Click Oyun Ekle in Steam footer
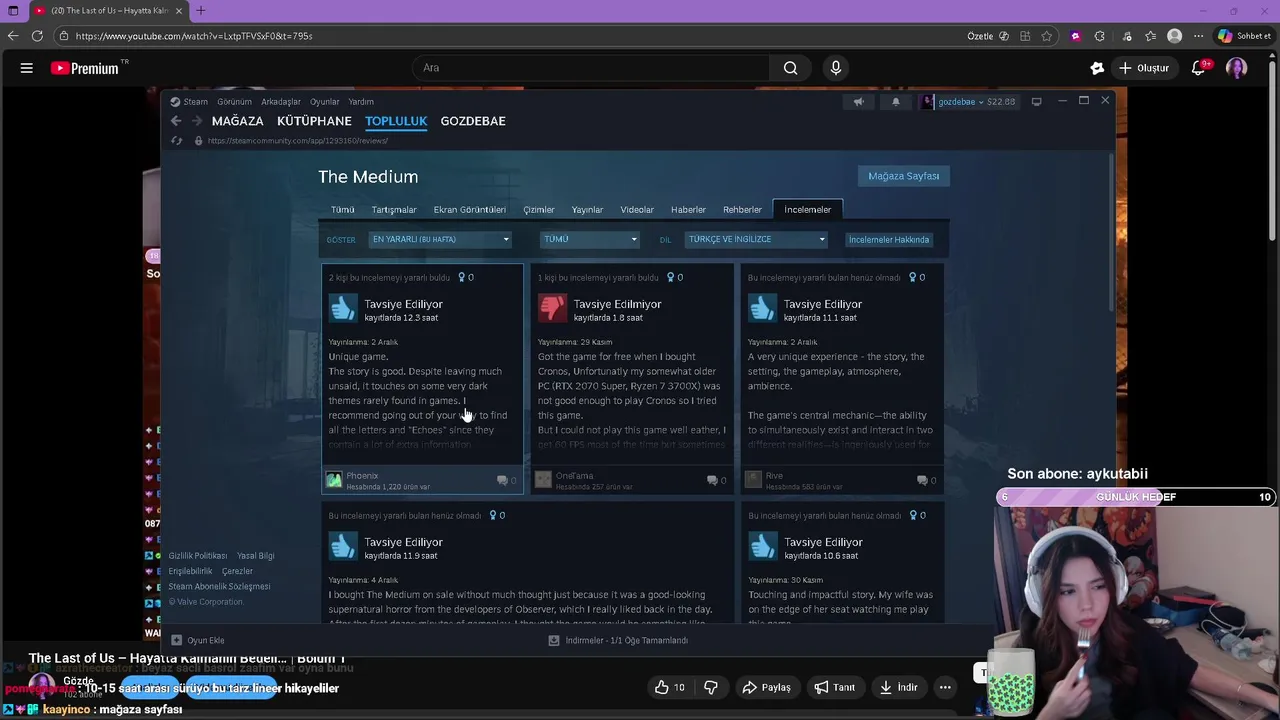This screenshot has height=720, width=1280. [x=198, y=640]
